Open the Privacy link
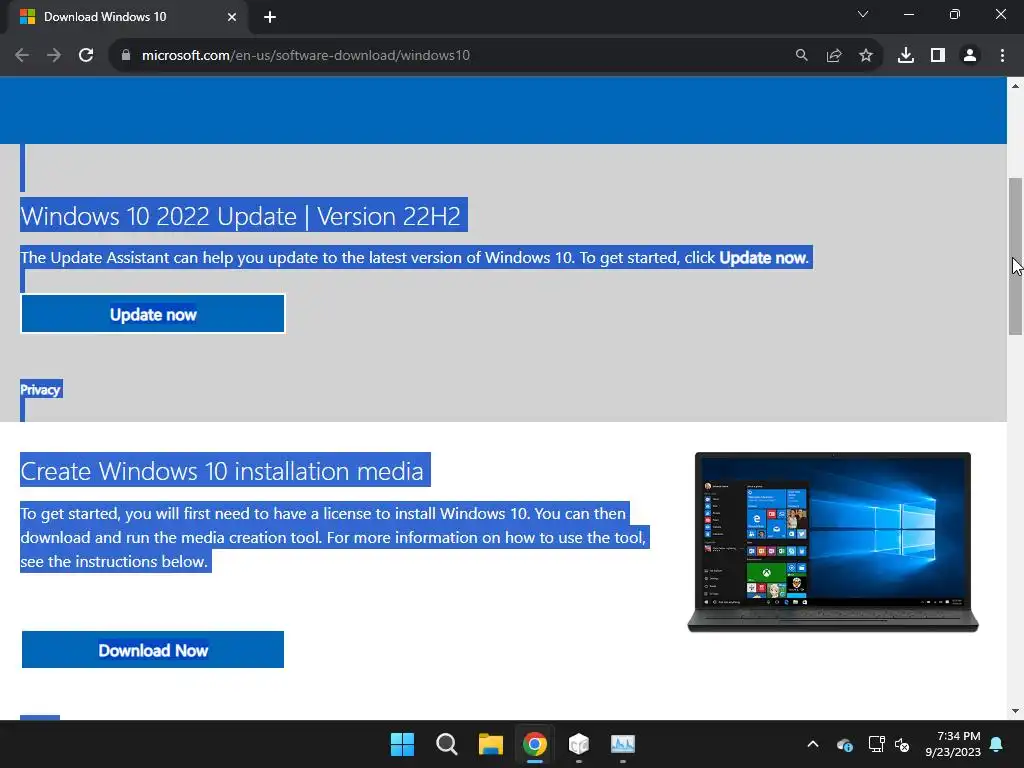Screen dimensions: 1024x768 click(x=40, y=390)
